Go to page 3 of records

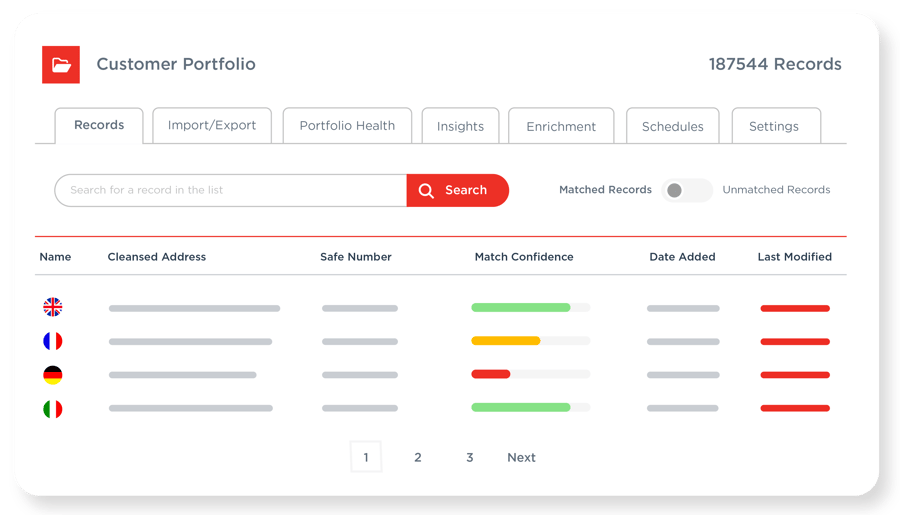click(x=470, y=457)
